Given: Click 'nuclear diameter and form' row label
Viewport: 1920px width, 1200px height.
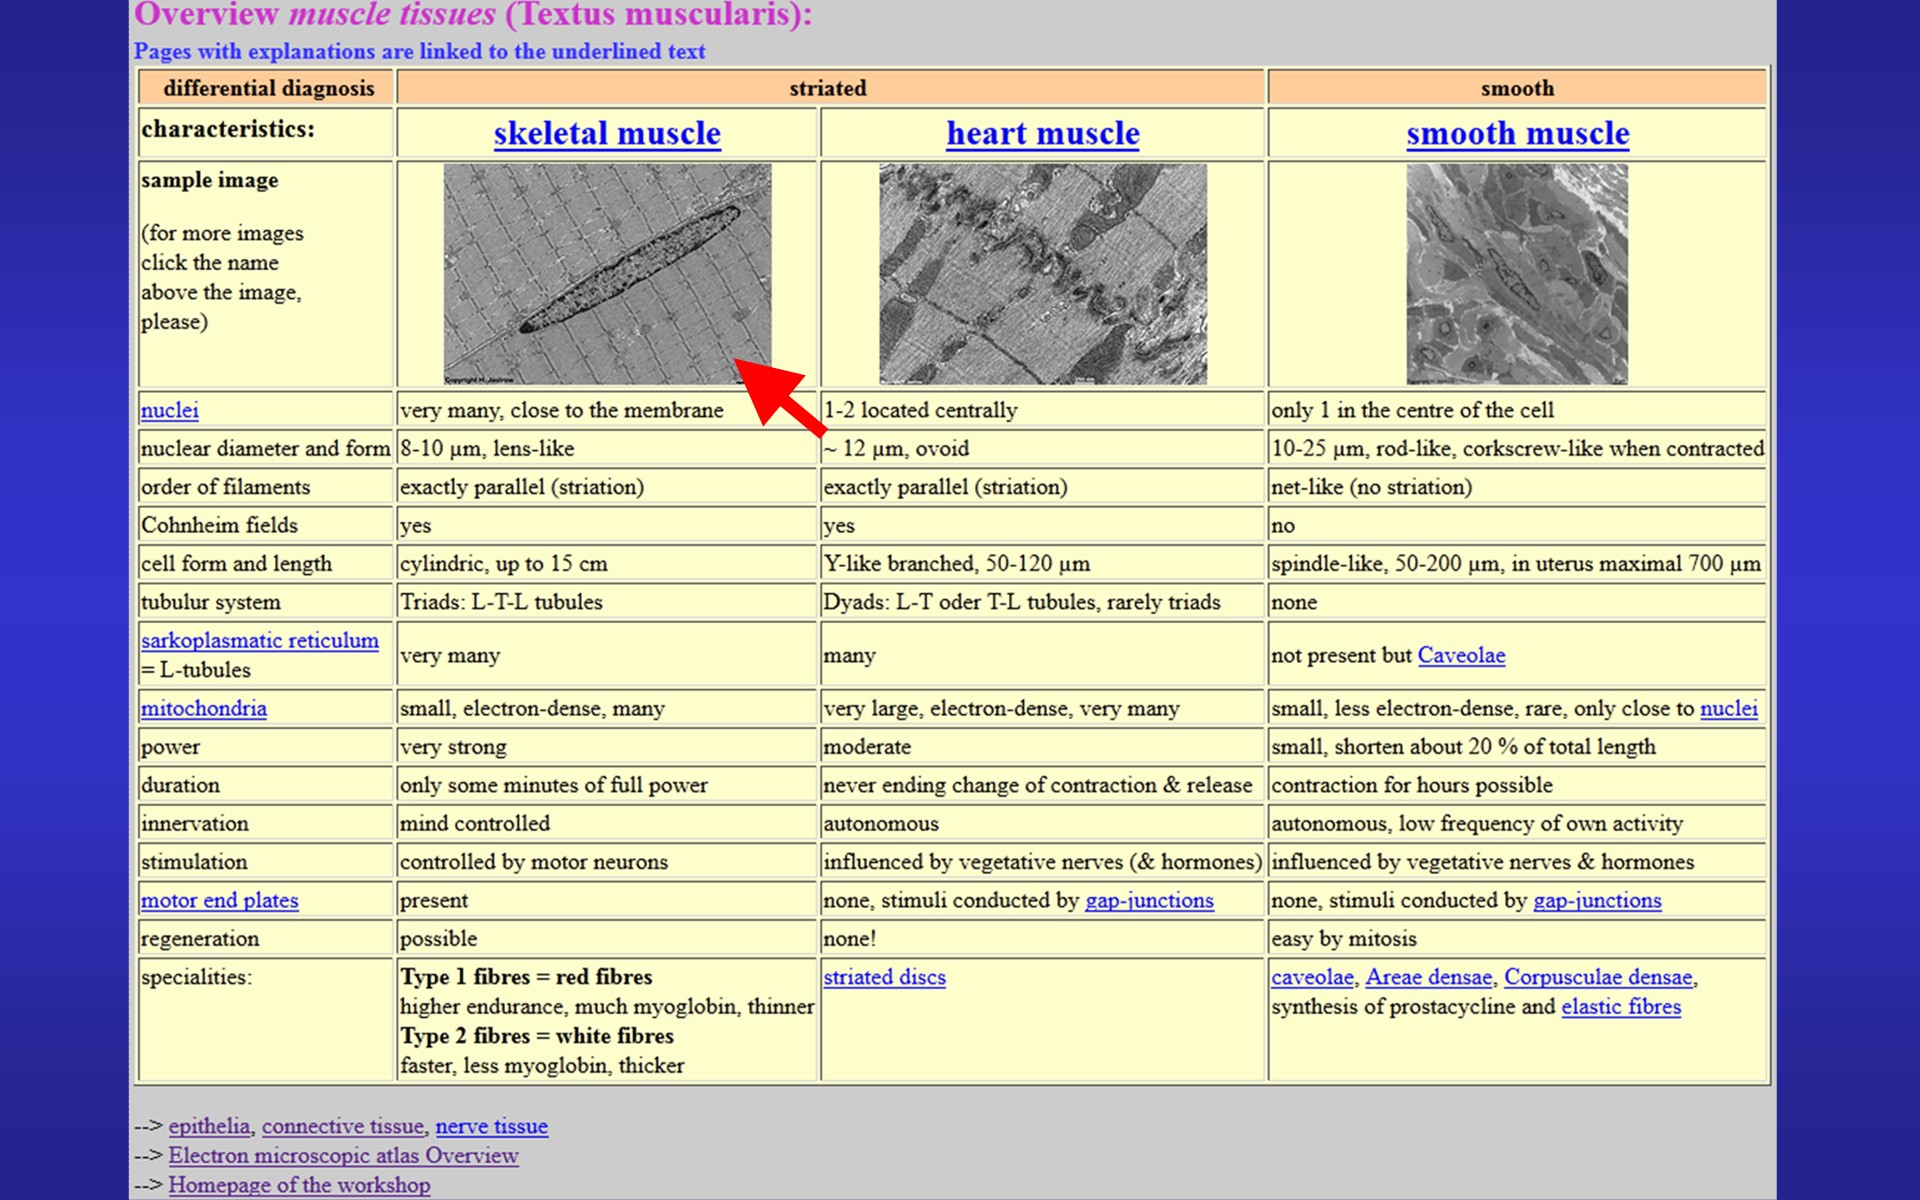Looking at the screenshot, I should pyautogui.click(x=265, y=449).
